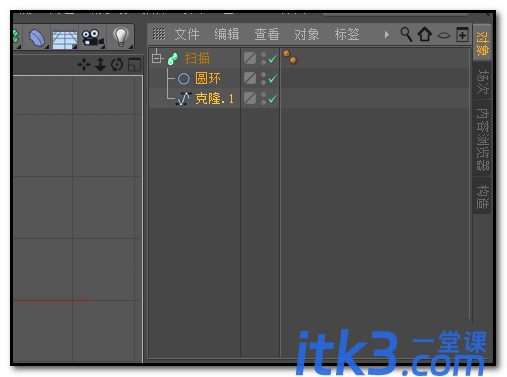
Task: Show more menus via the arrow
Action: [x=386, y=34]
